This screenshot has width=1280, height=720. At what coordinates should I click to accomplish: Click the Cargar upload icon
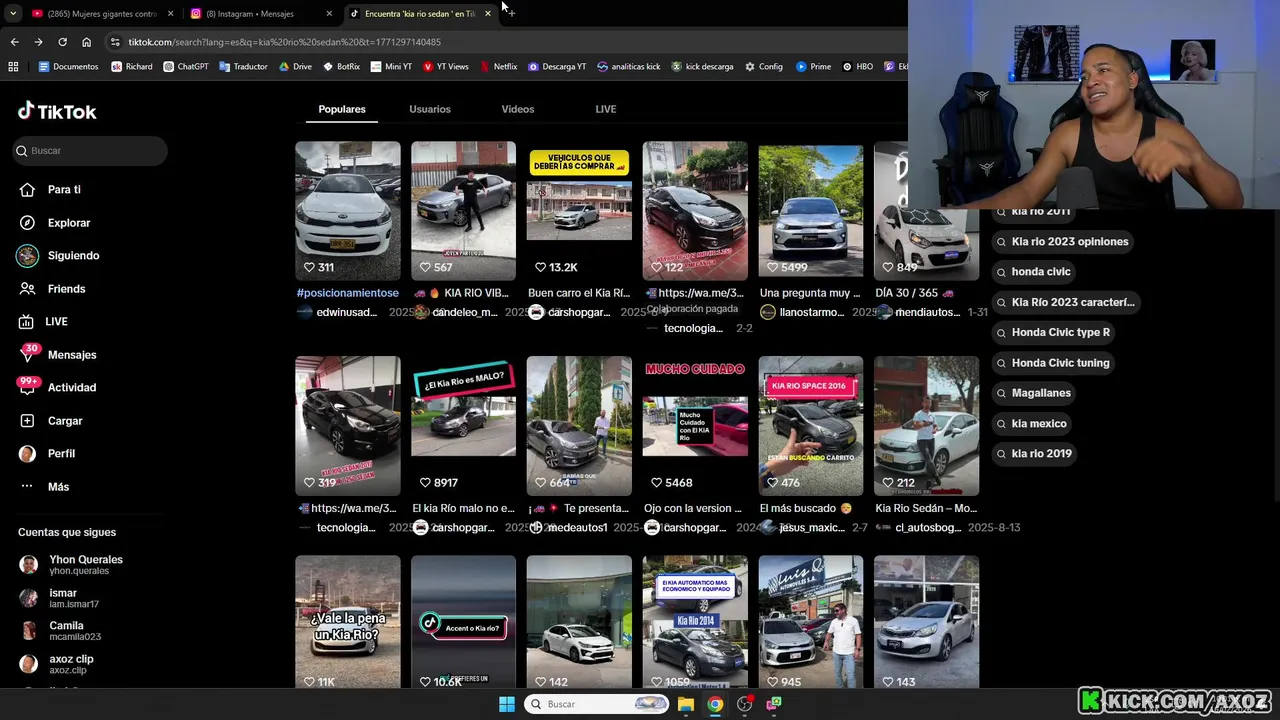(x=28, y=421)
